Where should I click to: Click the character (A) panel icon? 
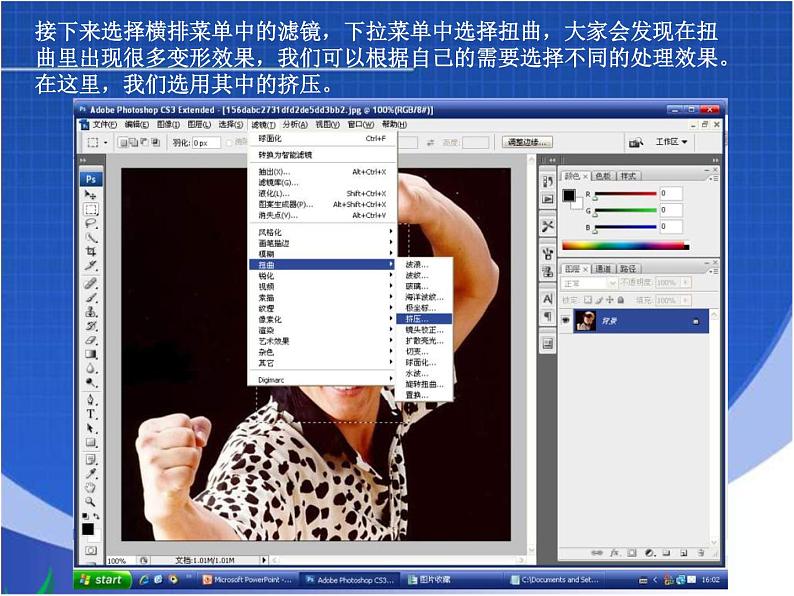(547, 298)
